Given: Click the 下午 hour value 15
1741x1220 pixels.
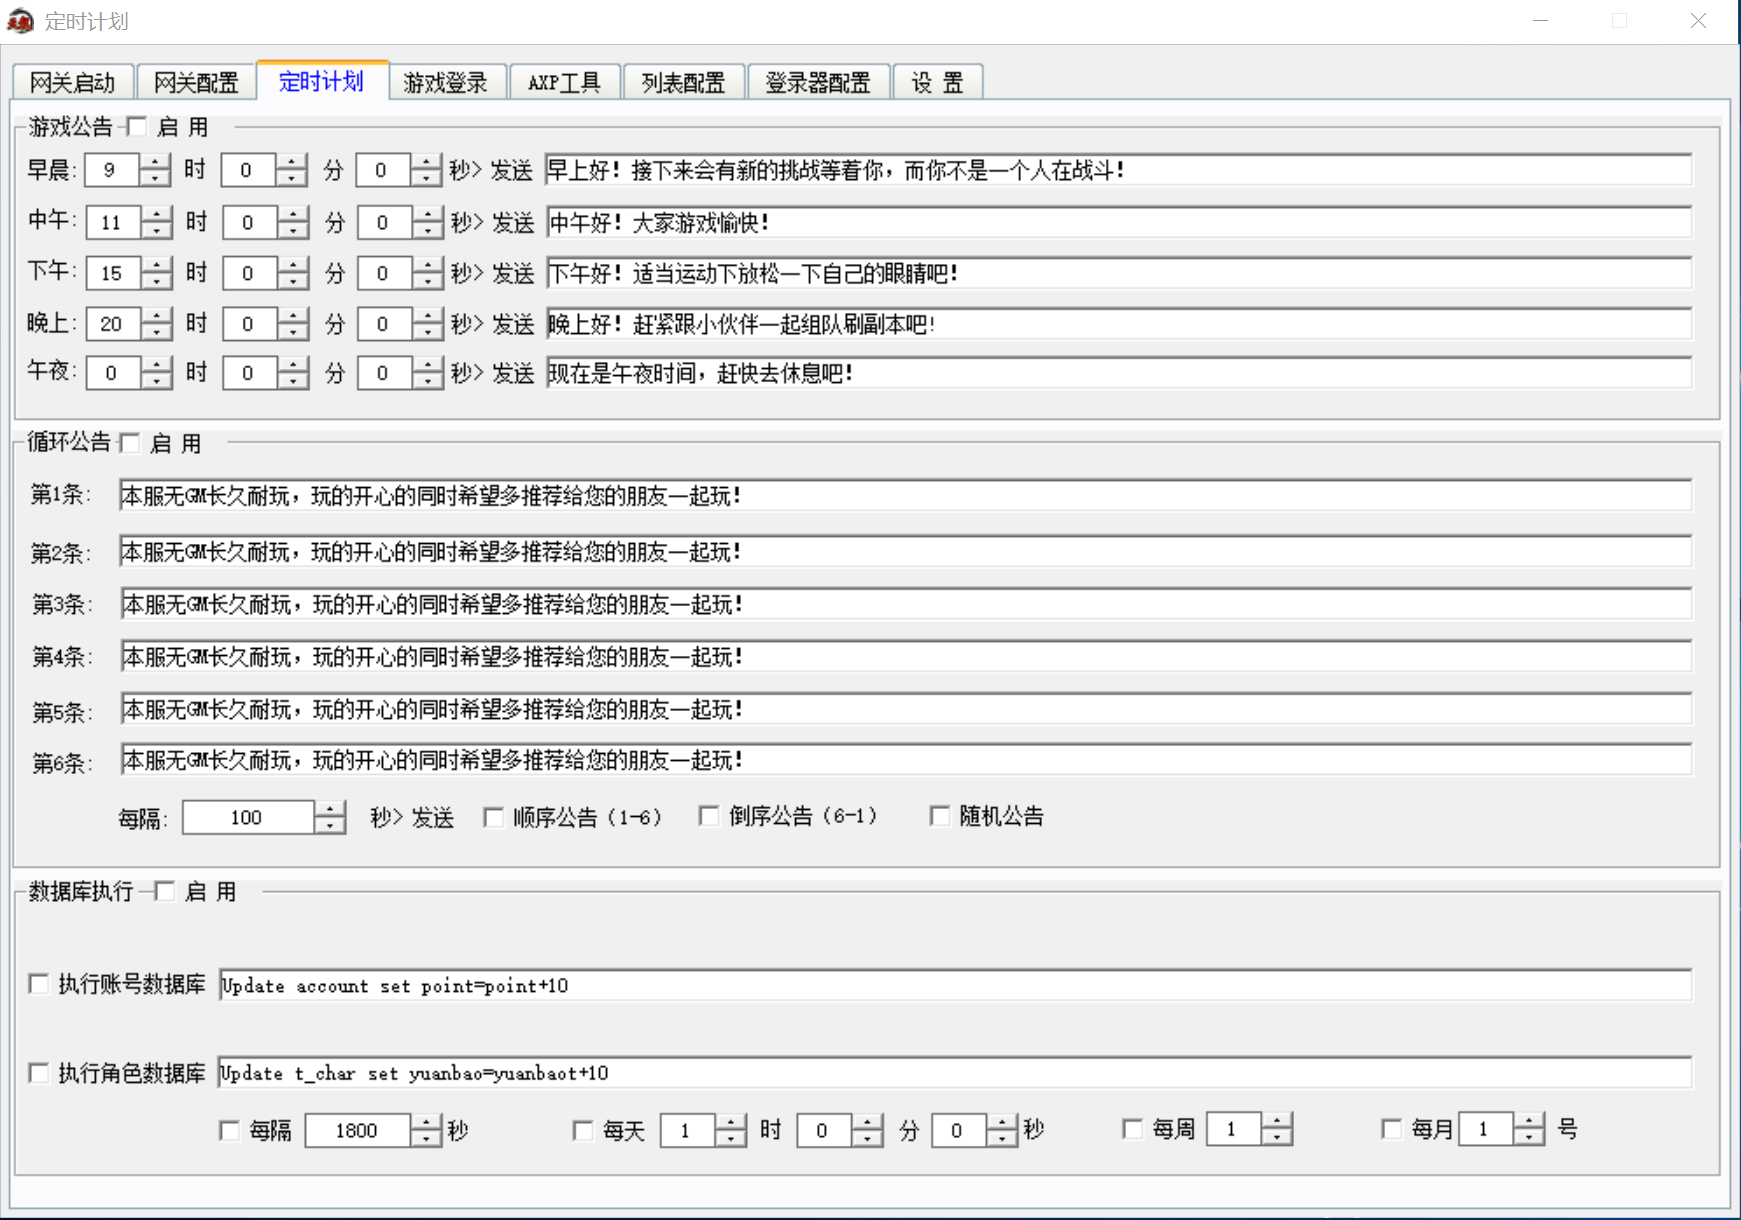Looking at the screenshot, I should click(x=114, y=273).
